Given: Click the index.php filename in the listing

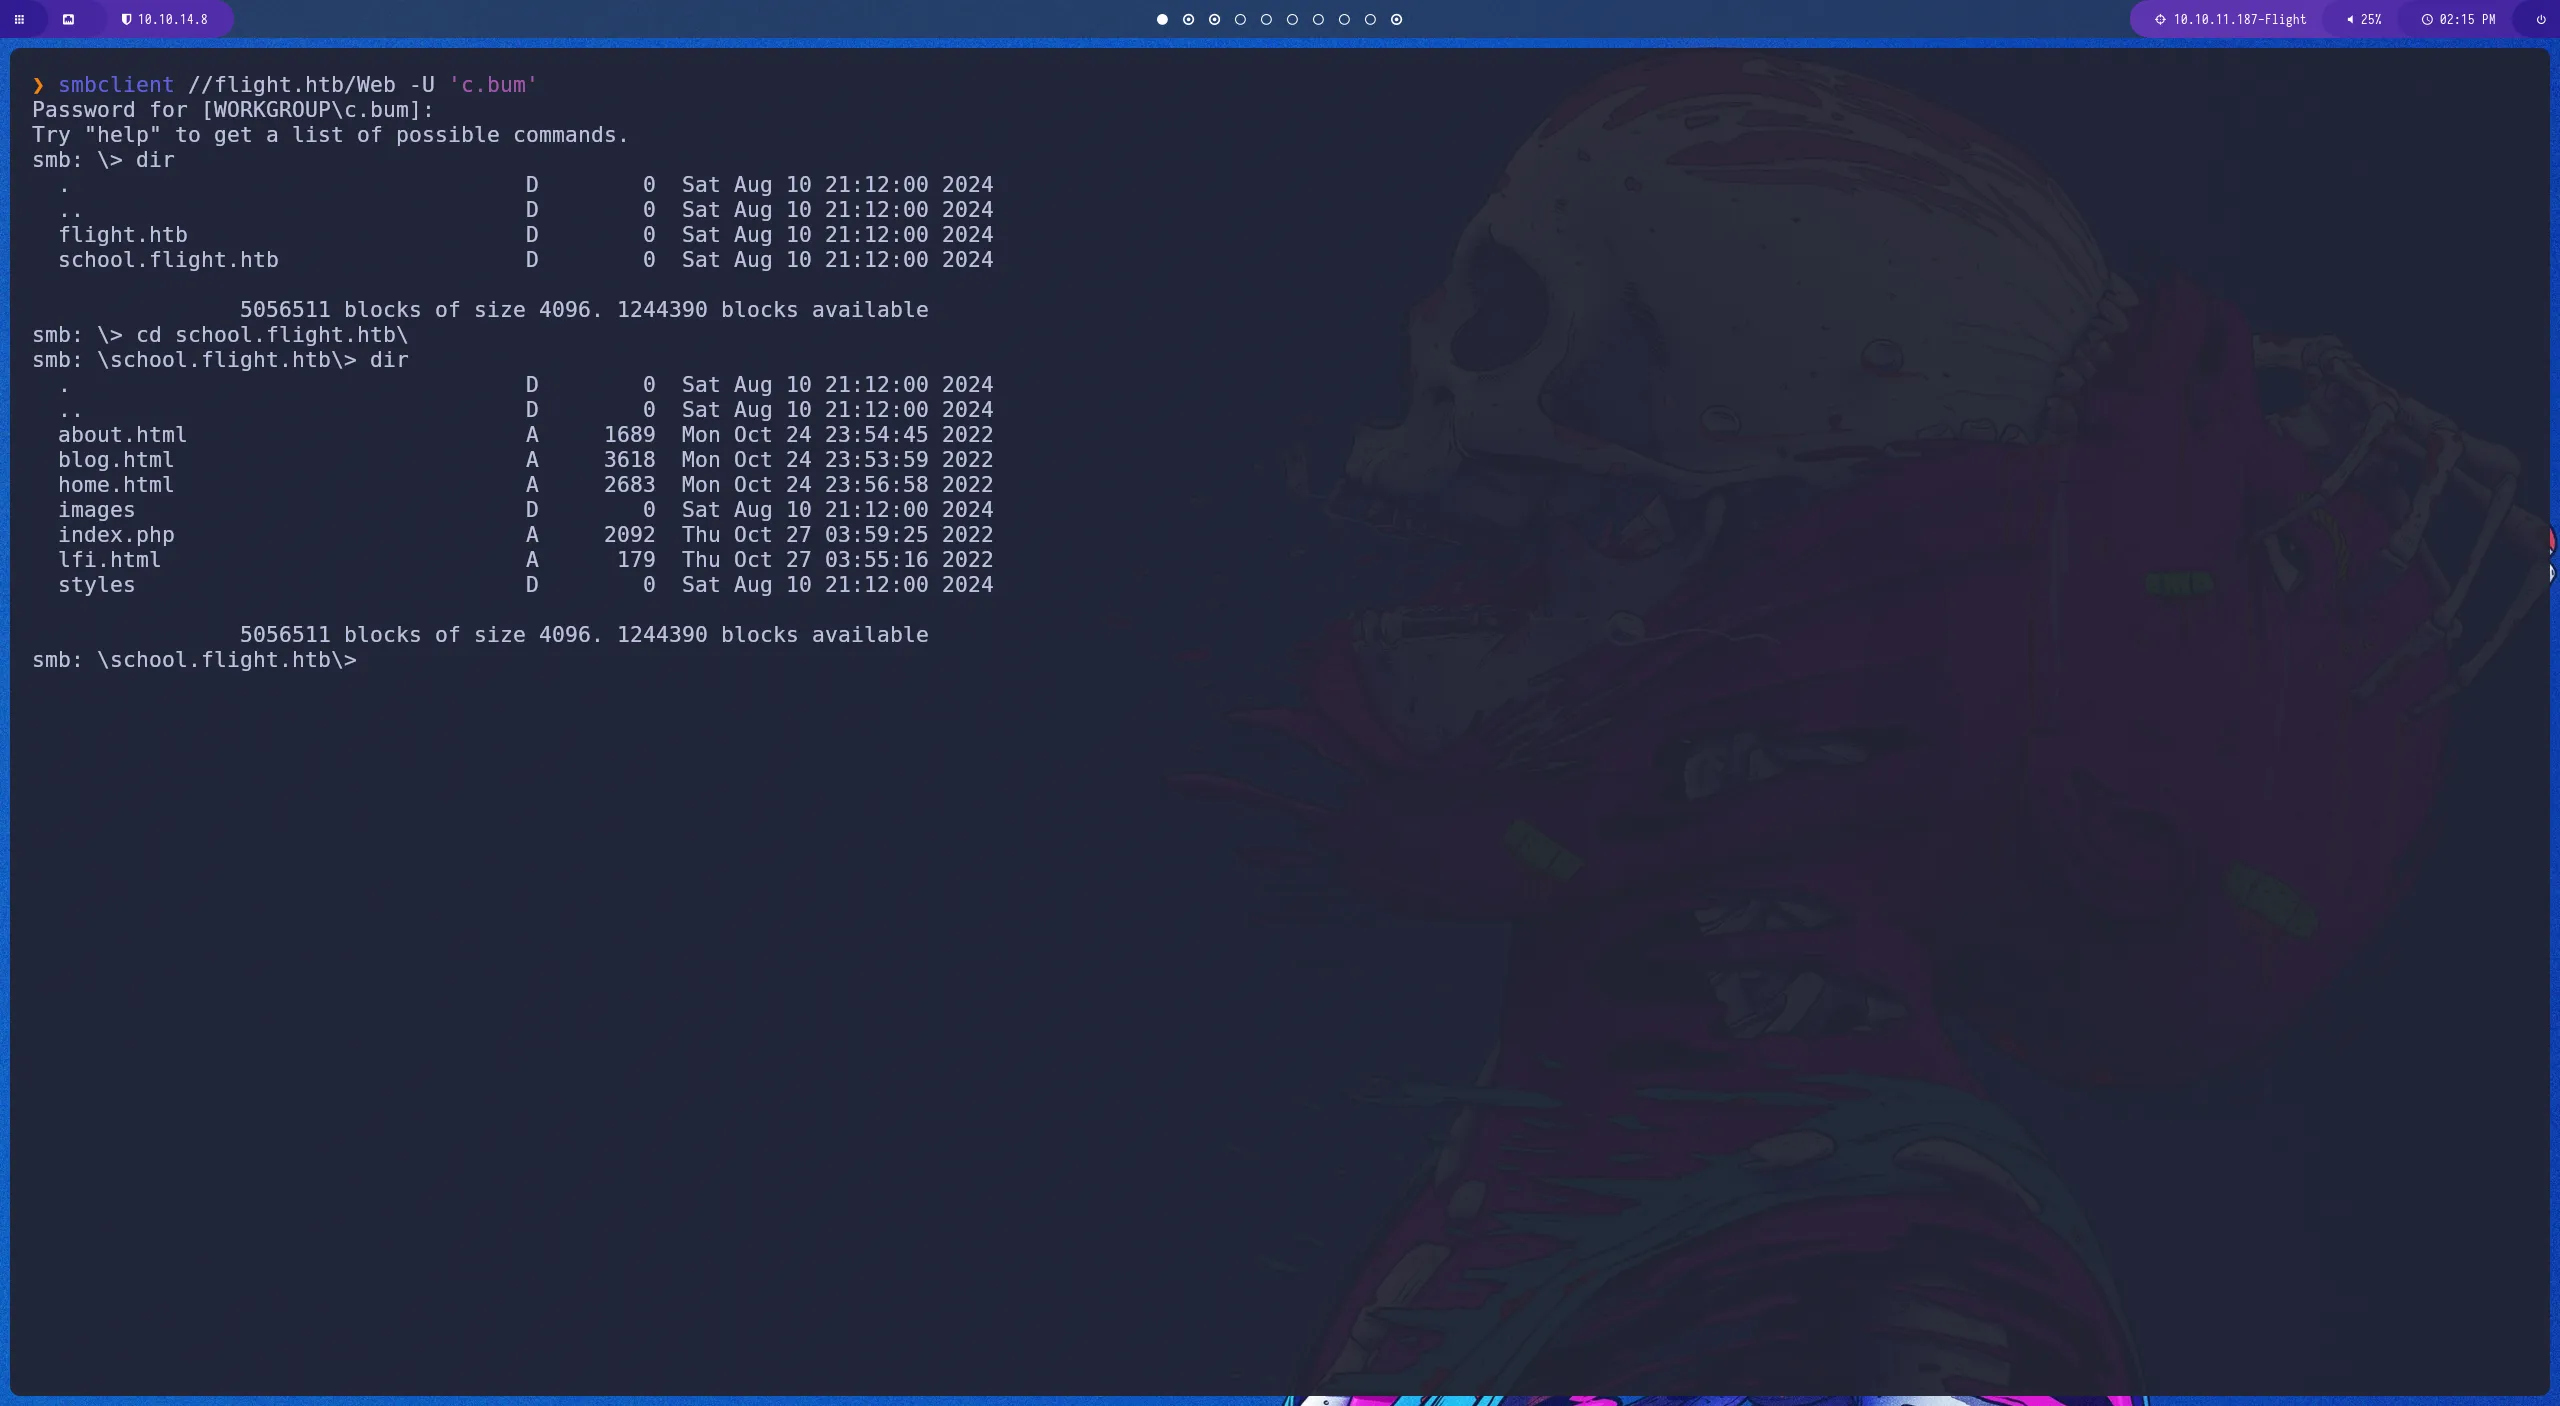Looking at the screenshot, I should [115, 534].
